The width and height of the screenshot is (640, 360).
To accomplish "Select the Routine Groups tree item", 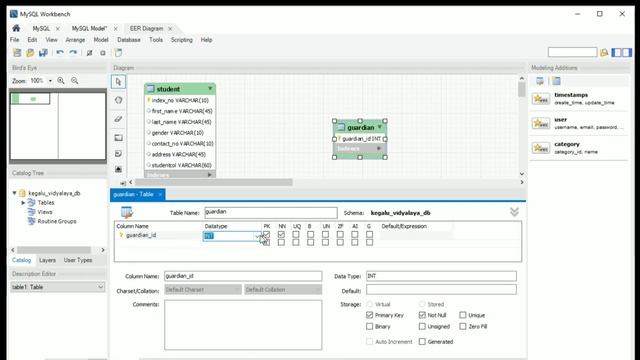I will coord(57,221).
